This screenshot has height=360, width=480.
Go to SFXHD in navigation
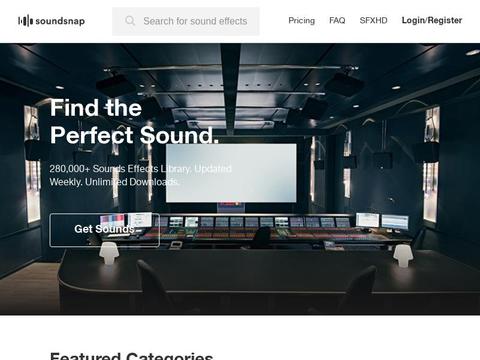click(373, 21)
